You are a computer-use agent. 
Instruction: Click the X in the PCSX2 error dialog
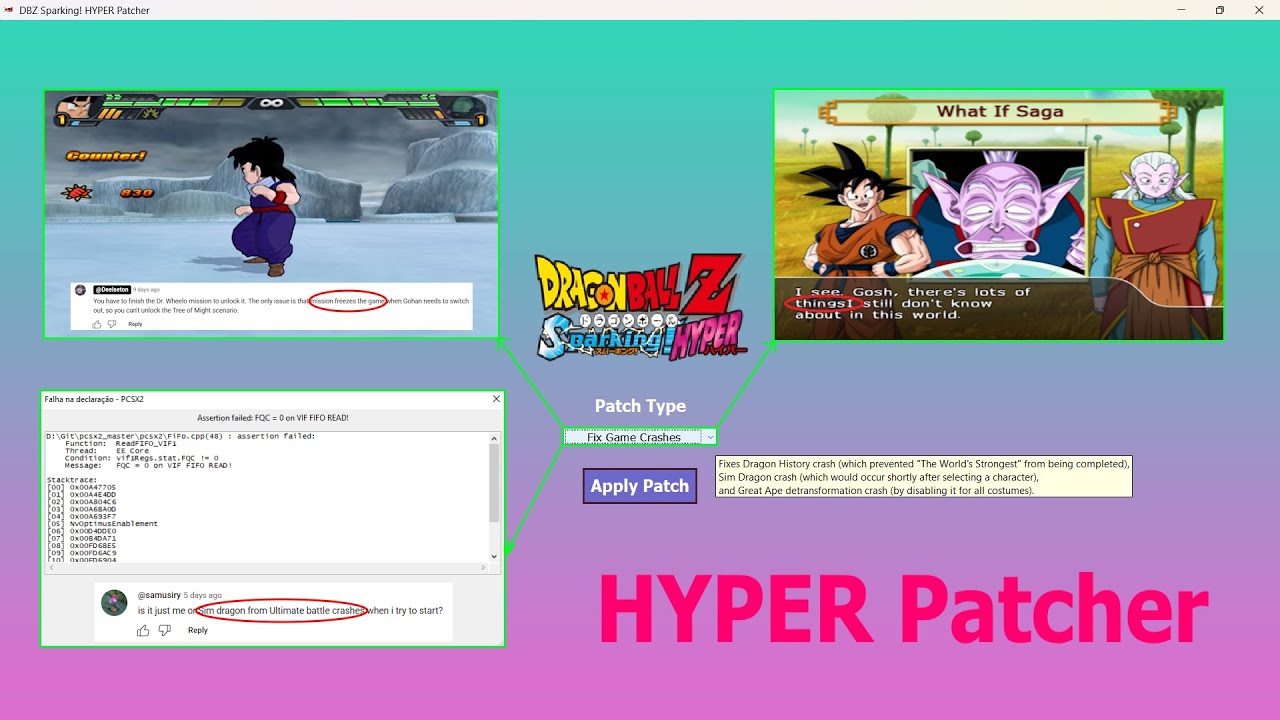pyautogui.click(x=496, y=399)
